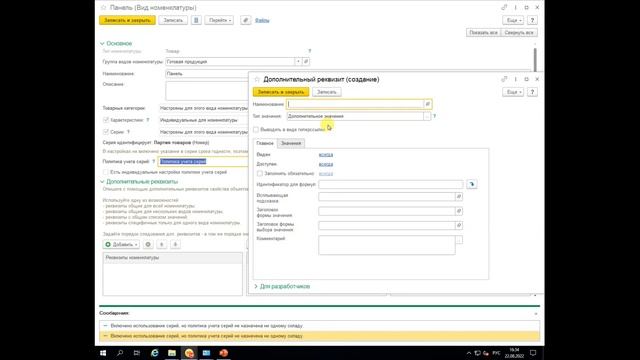Screen dimensions: 640x360
Task: Toggle Есть индивидуальные настройки политики учета серий
Action: coord(106,172)
